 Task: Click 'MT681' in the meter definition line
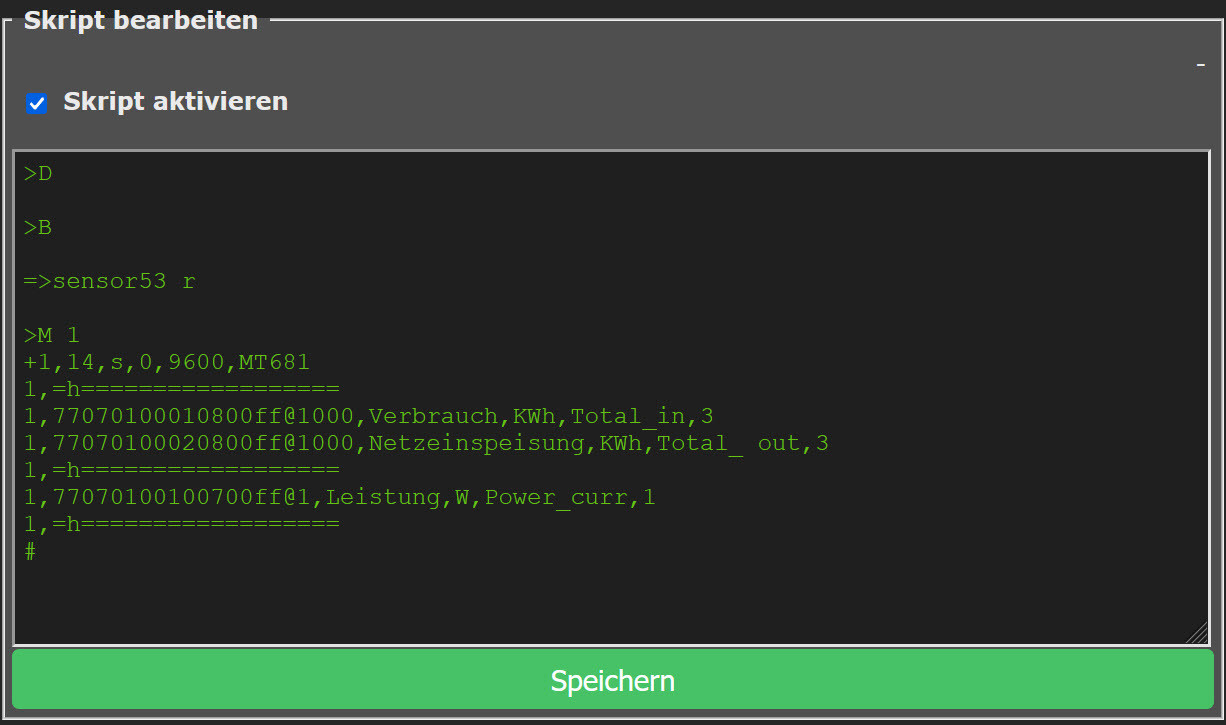(x=274, y=362)
